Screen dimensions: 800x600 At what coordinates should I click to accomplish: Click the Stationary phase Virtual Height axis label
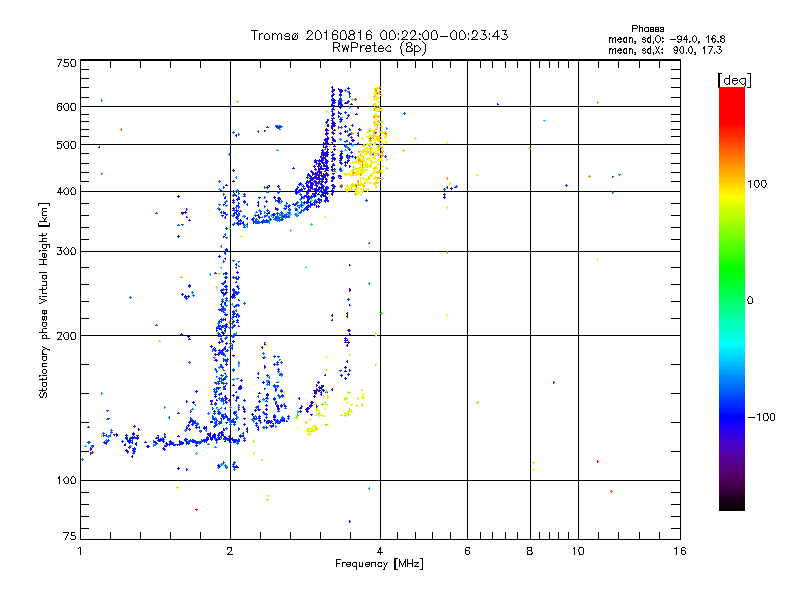(43, 300)
